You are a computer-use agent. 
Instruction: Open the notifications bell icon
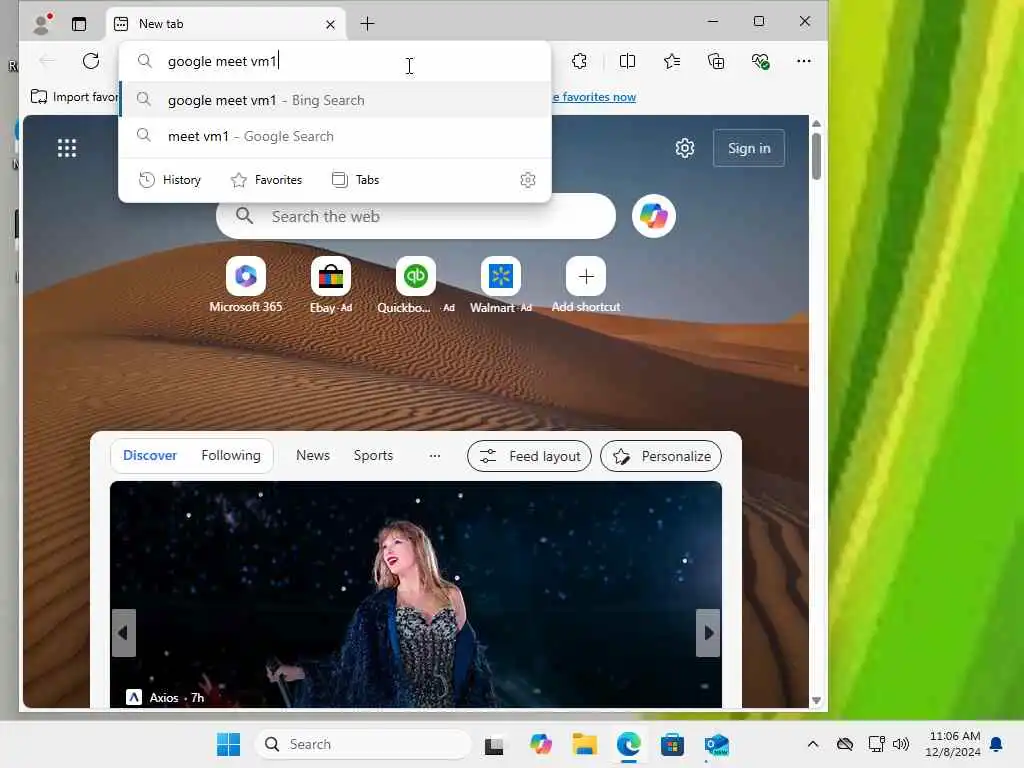click(x=997, y=744)
